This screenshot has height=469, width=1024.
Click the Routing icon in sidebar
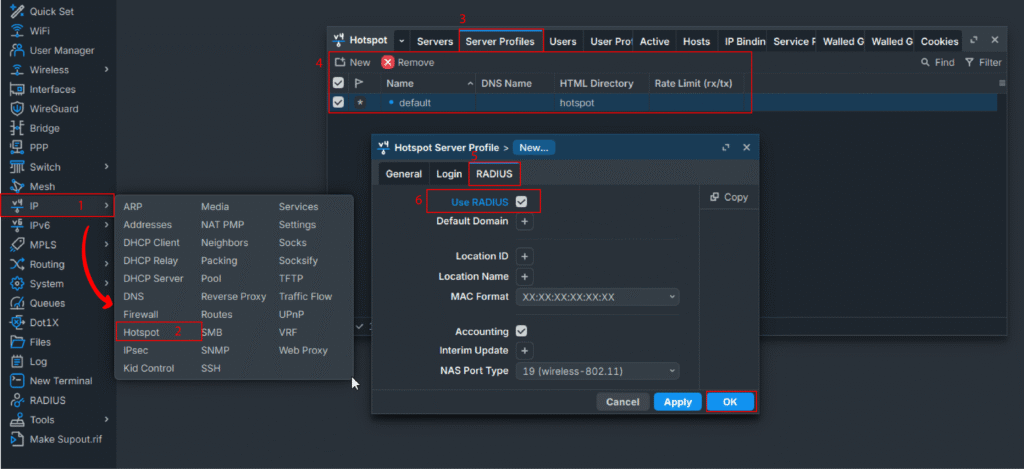[x=18, y=264]
